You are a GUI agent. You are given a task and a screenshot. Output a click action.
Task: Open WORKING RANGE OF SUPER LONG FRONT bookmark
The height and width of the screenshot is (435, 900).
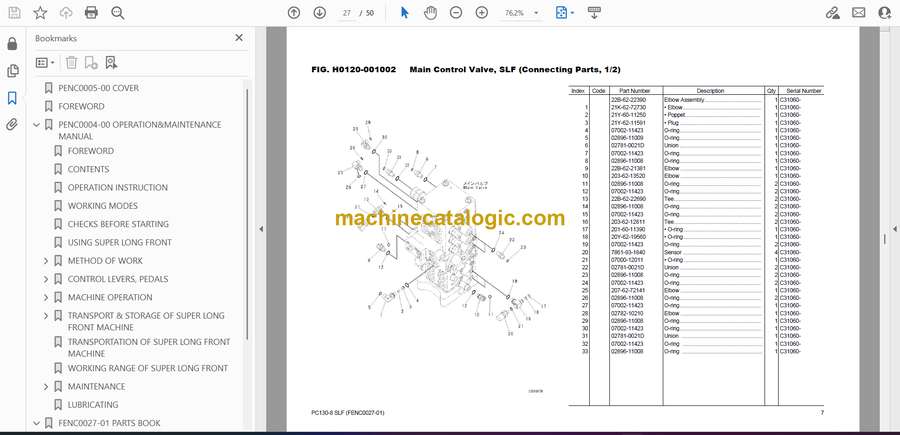point(148,368)
